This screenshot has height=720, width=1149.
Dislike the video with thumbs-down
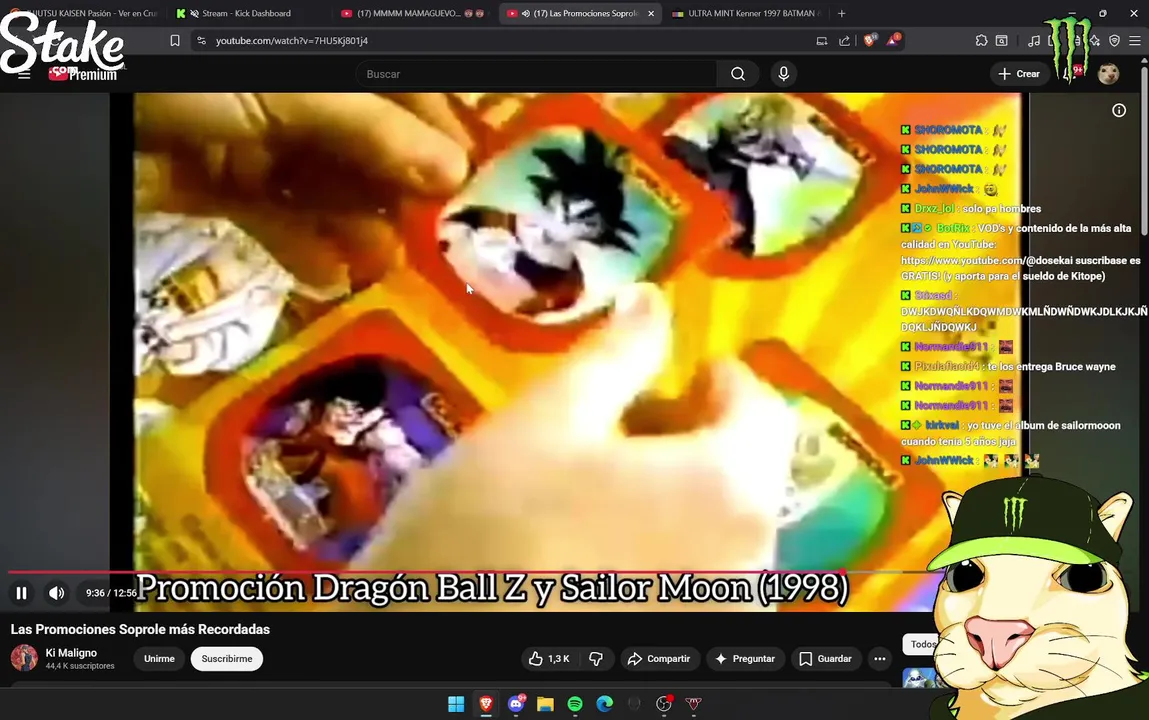pos(596,658)
